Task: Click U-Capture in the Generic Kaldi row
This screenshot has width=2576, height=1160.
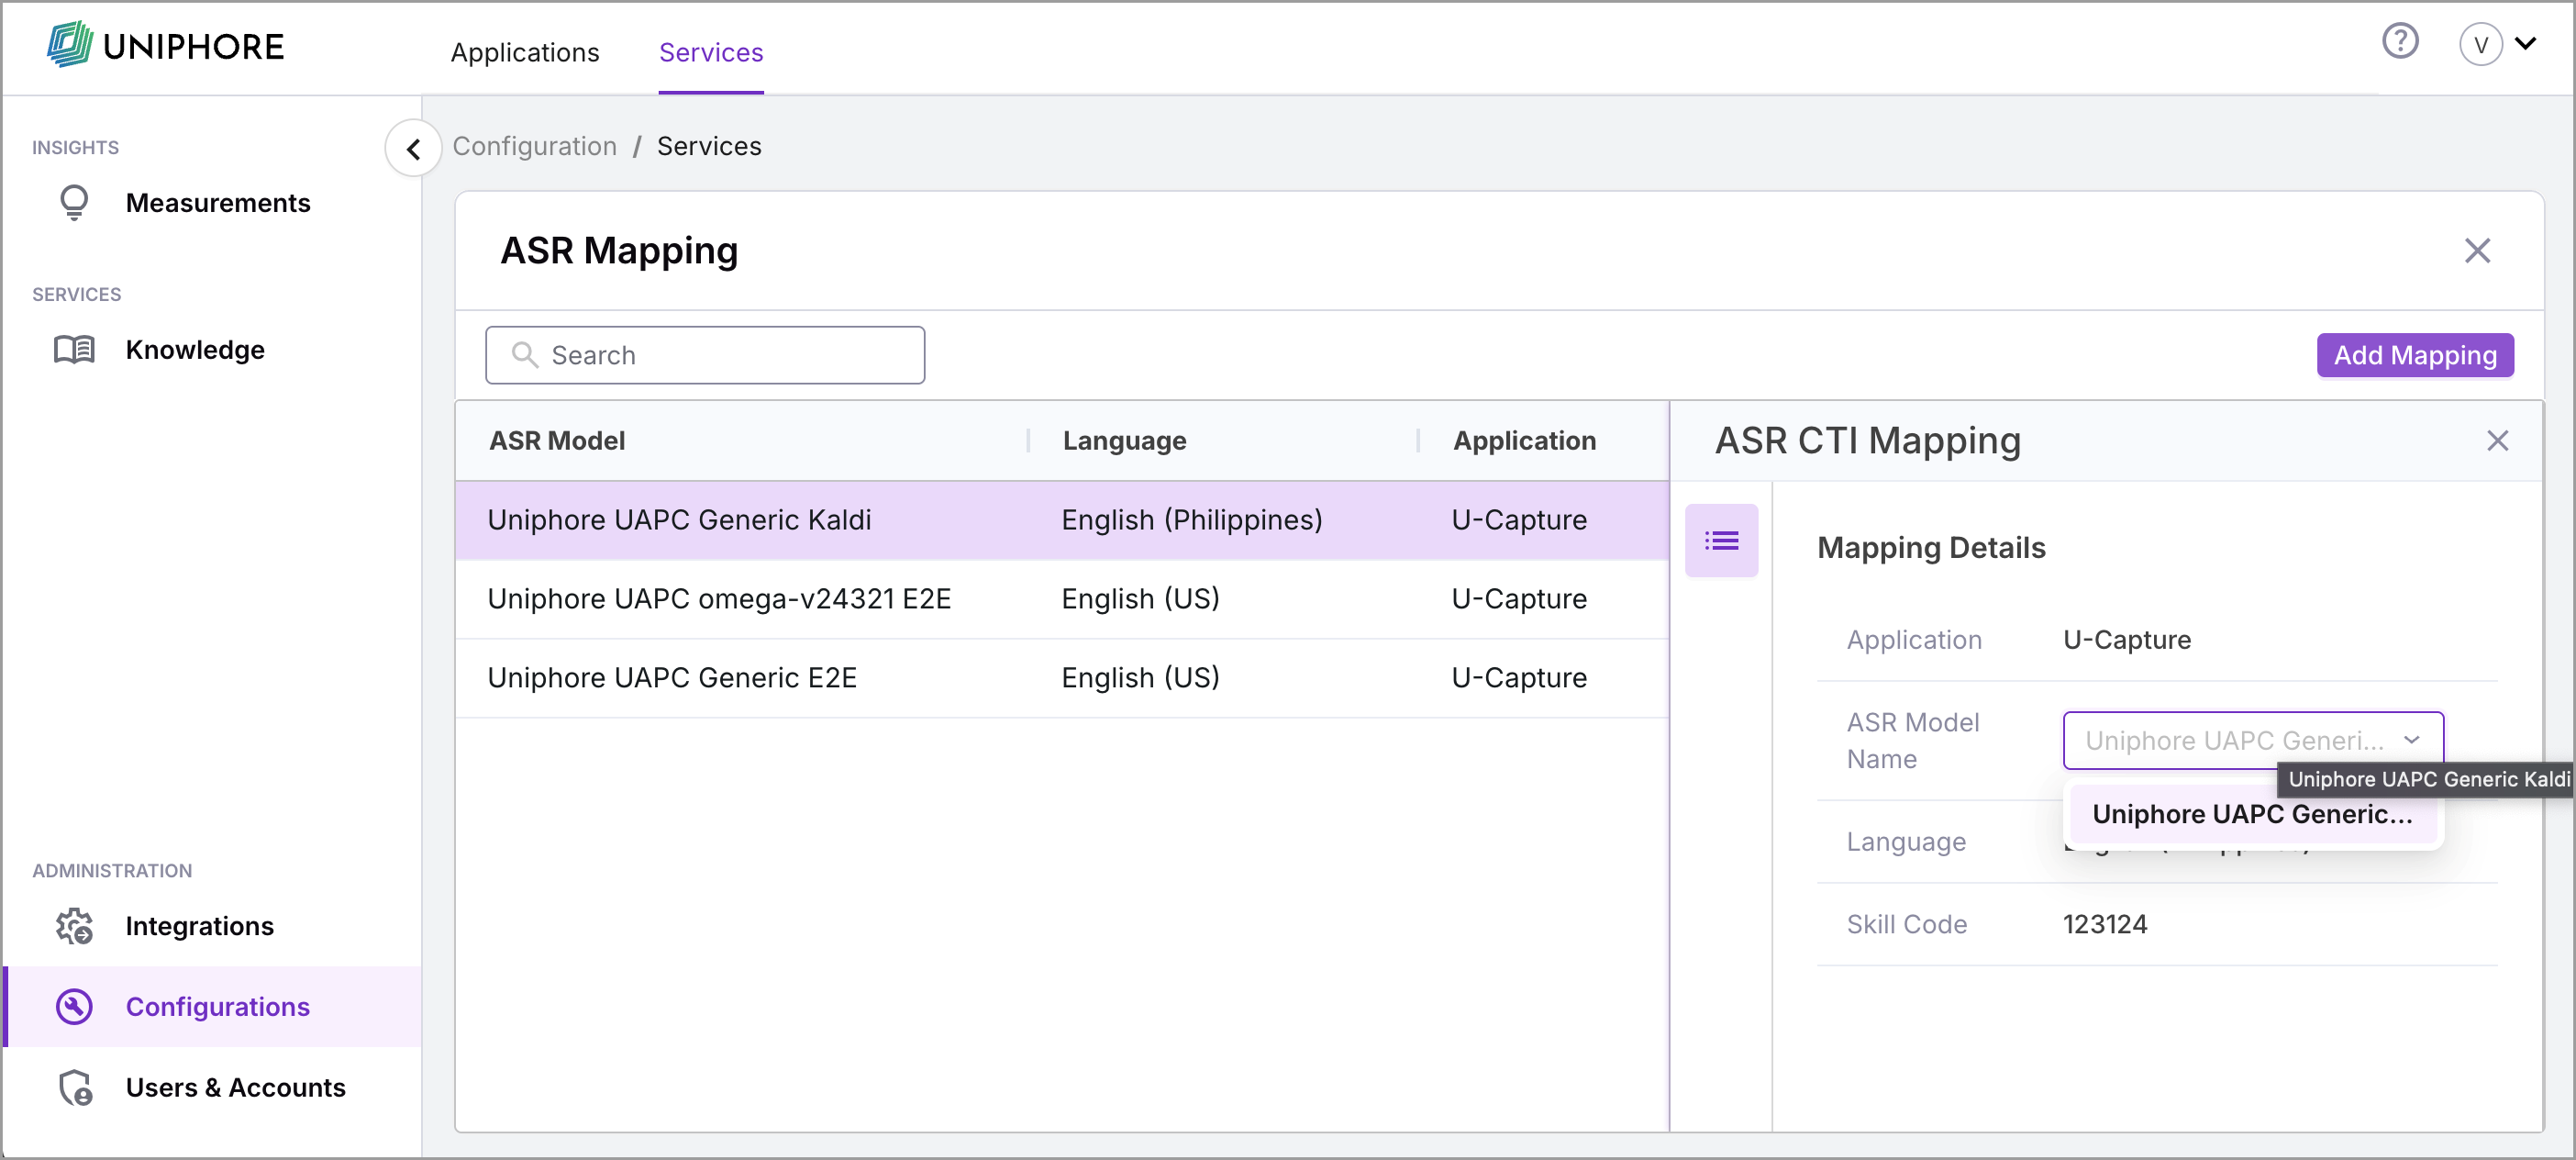Action: coord(1519,520)
